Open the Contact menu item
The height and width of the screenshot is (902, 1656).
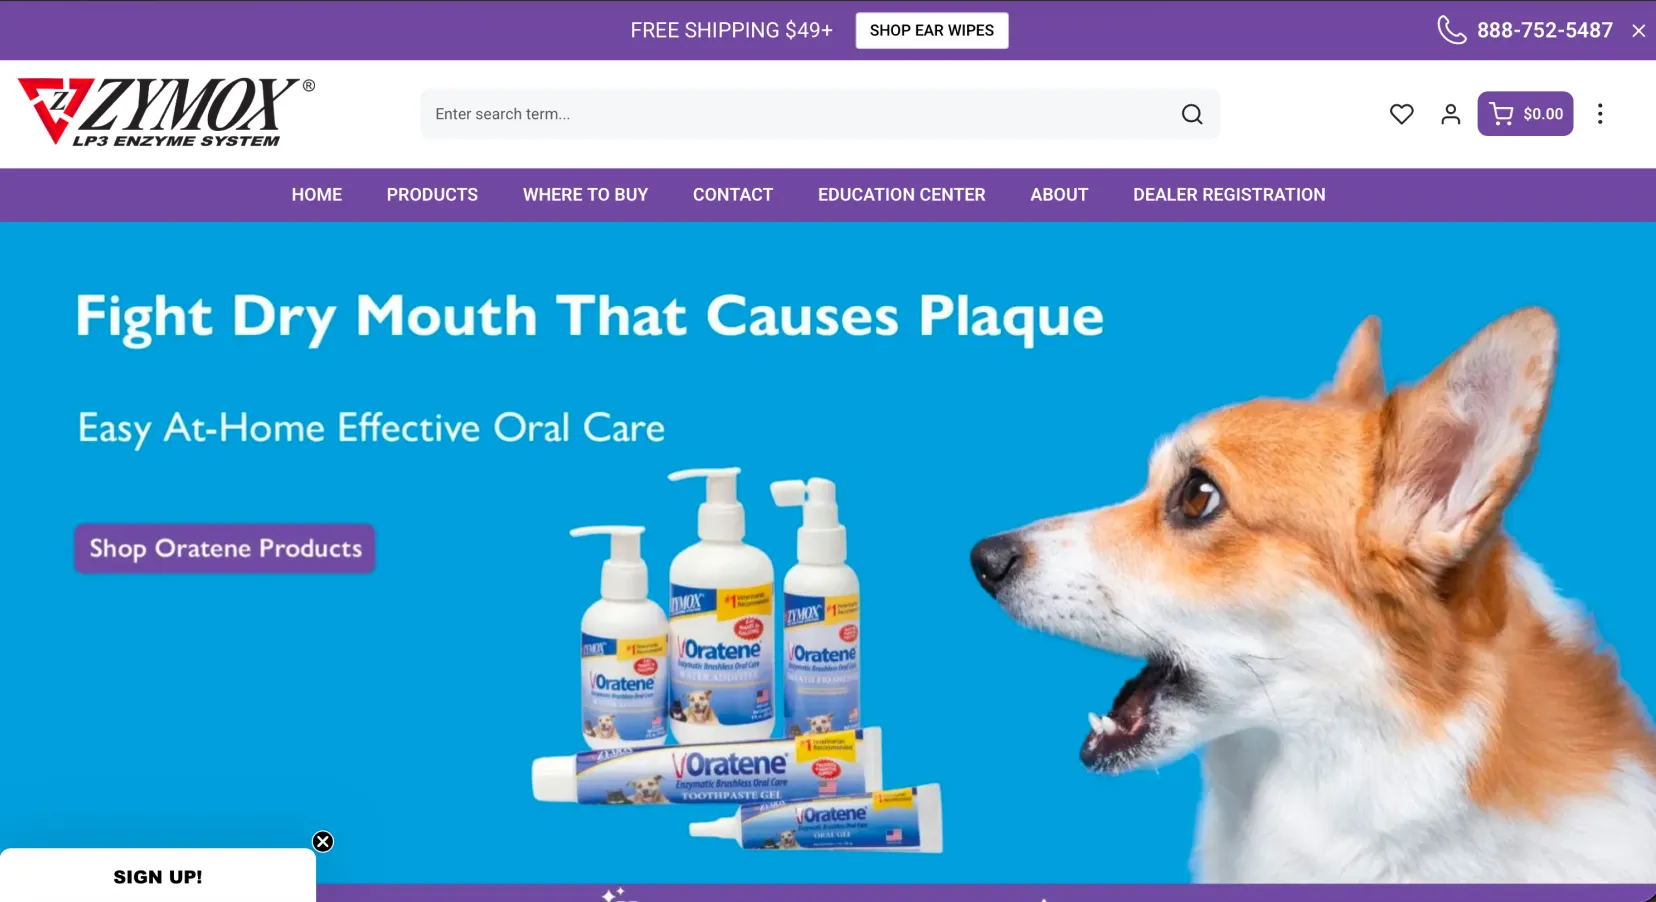pos(733,195)
